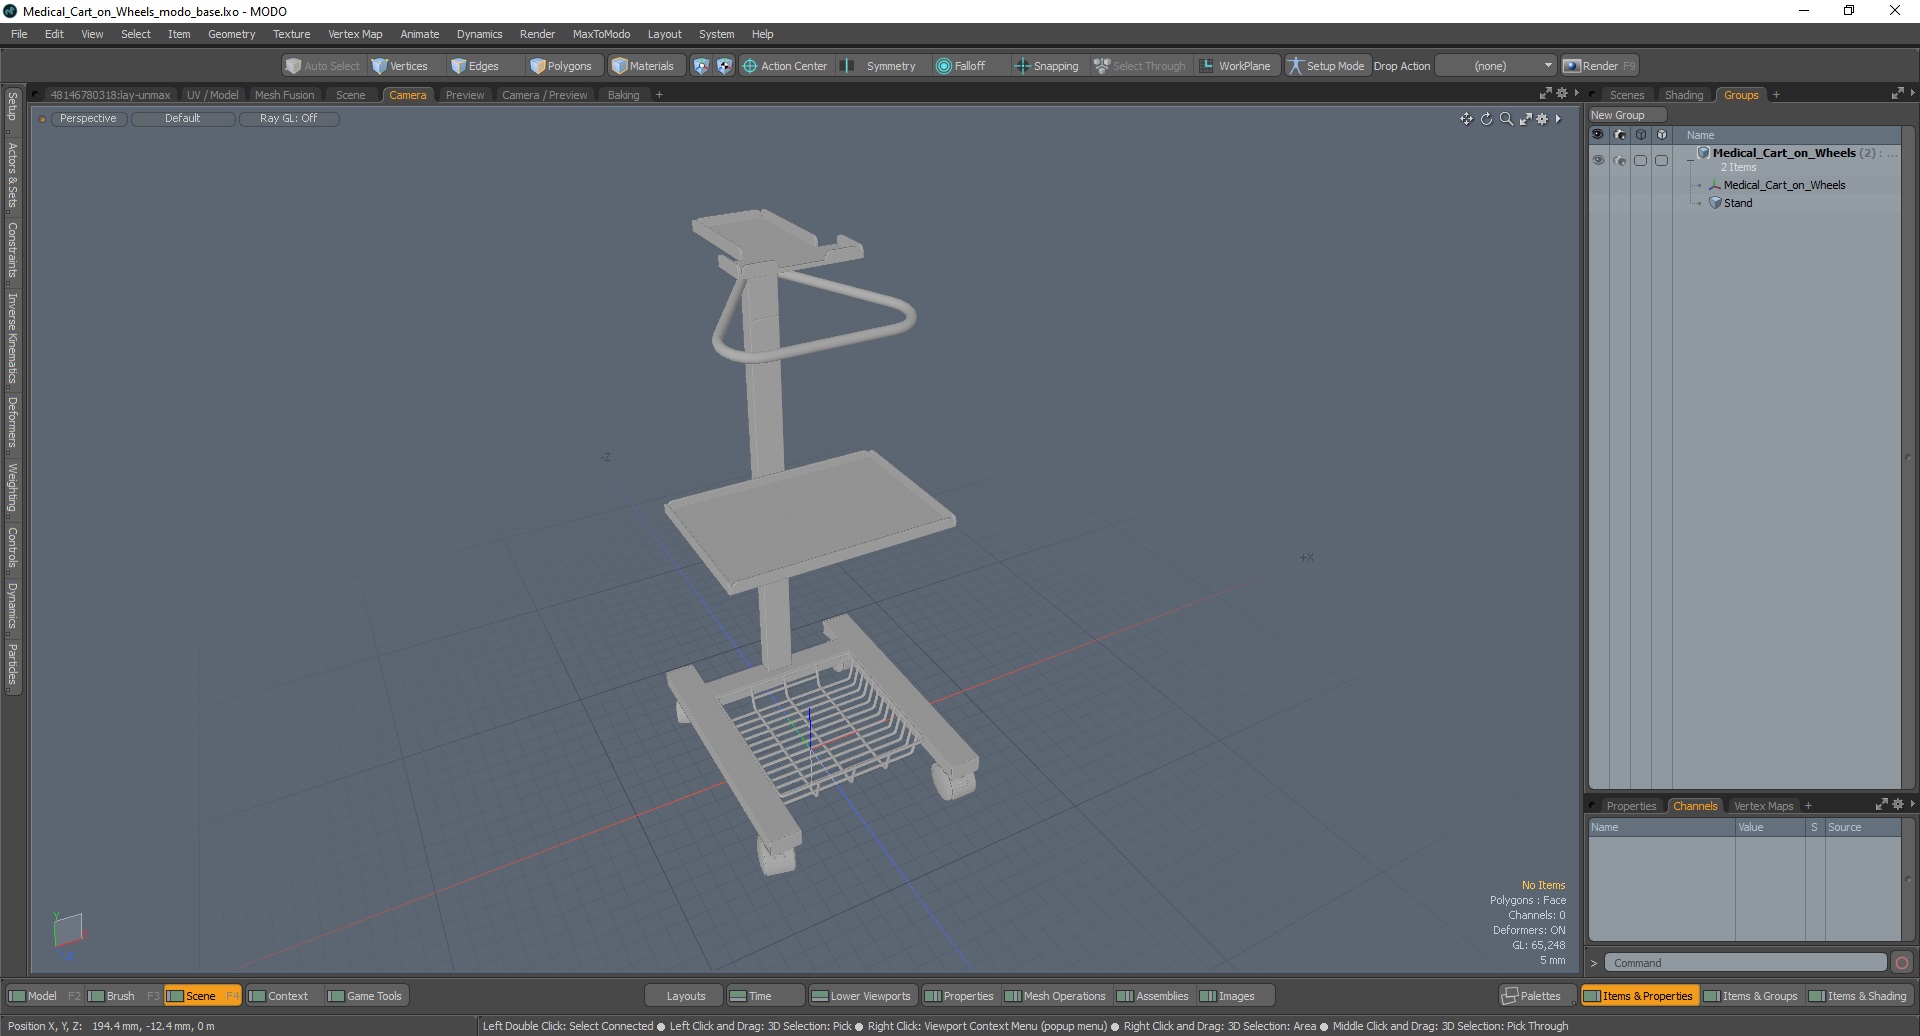Toggle WorkPlane
This screenshot has height=1036, width=1920.
1235,66
